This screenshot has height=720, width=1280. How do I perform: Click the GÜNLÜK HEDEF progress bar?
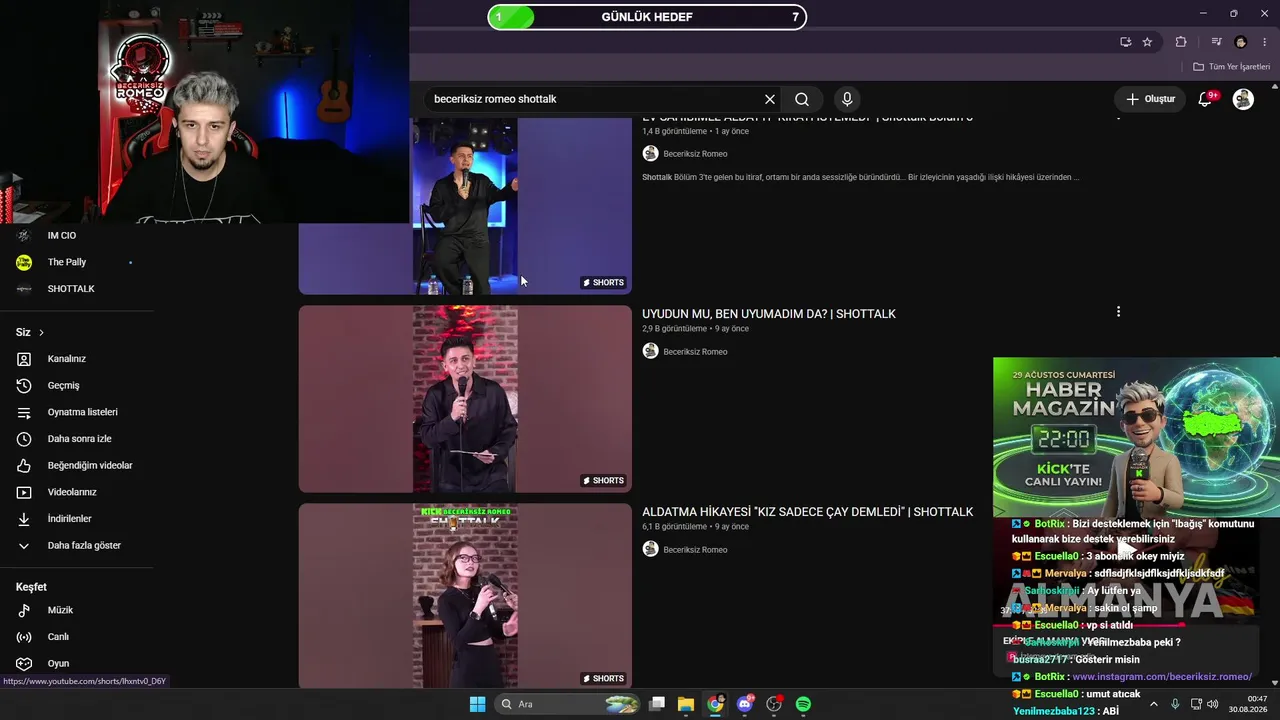(647, 17)
